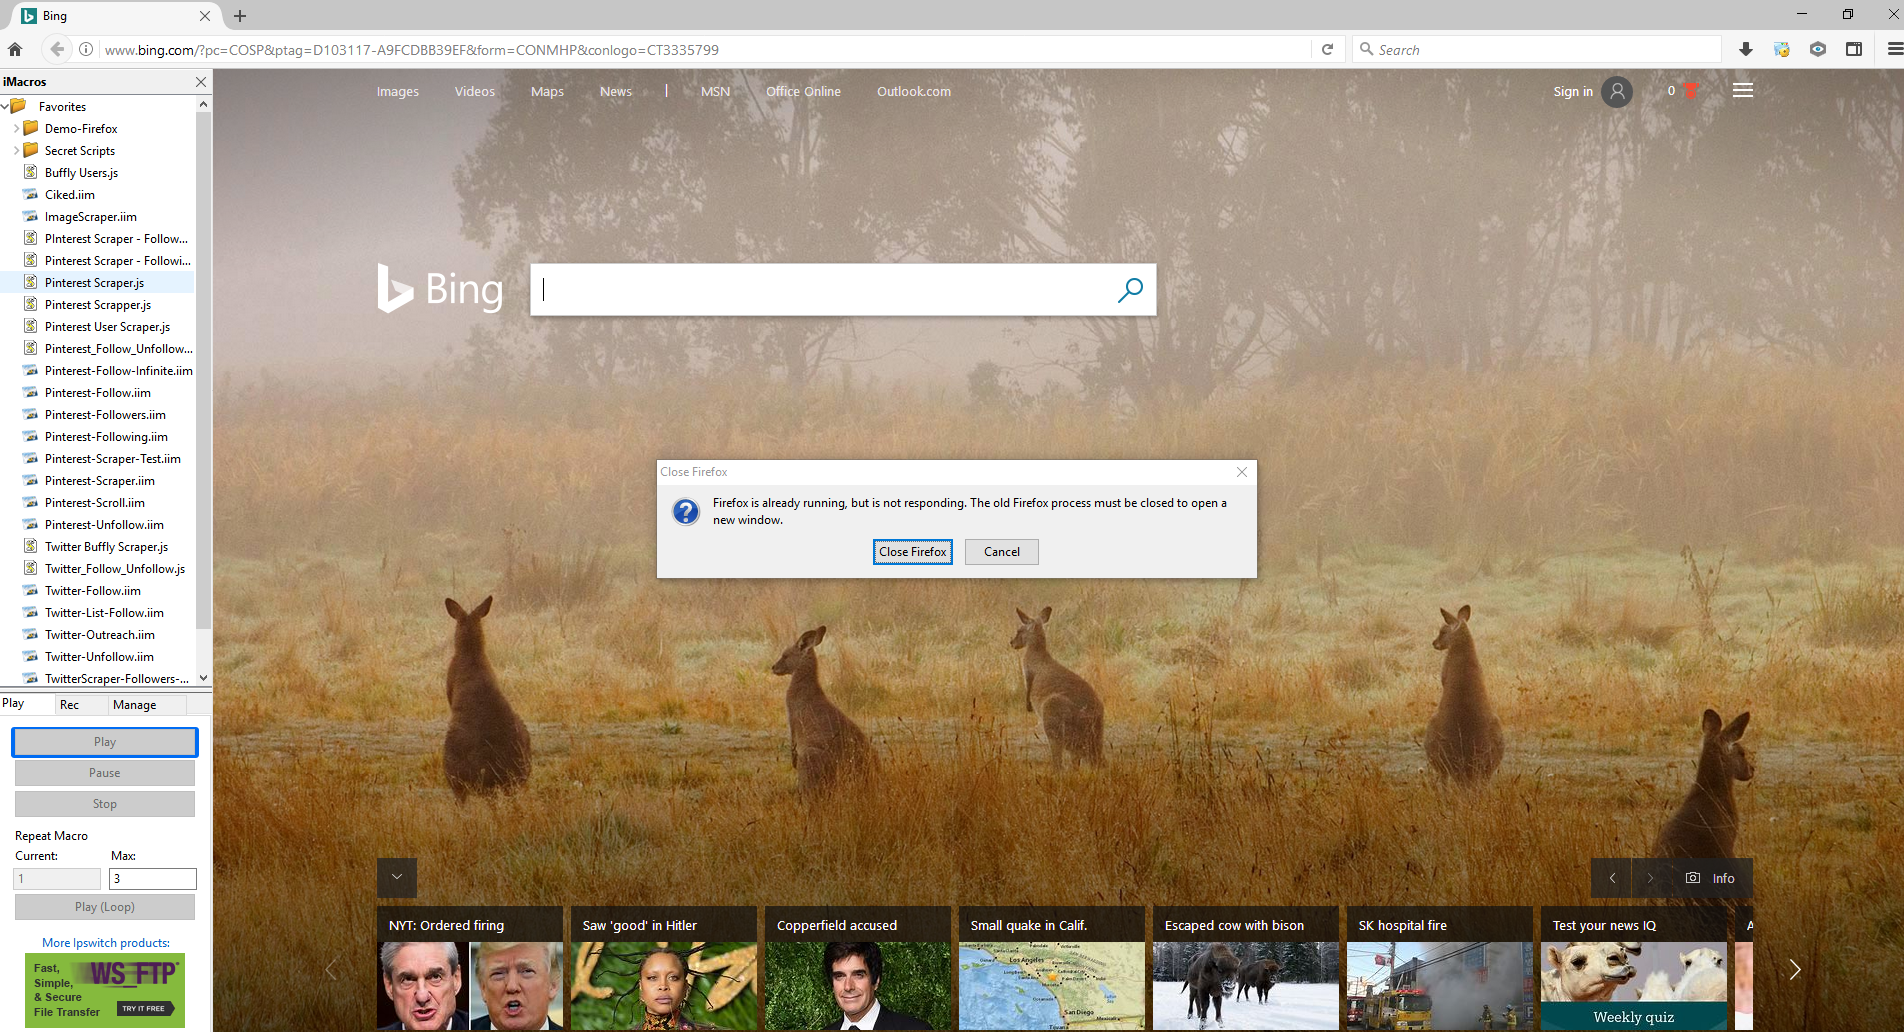The width and height of the screenshot is (1904, 1032).
Task: Open the downloads arrow icon
Action: (x=1746, y=49)
